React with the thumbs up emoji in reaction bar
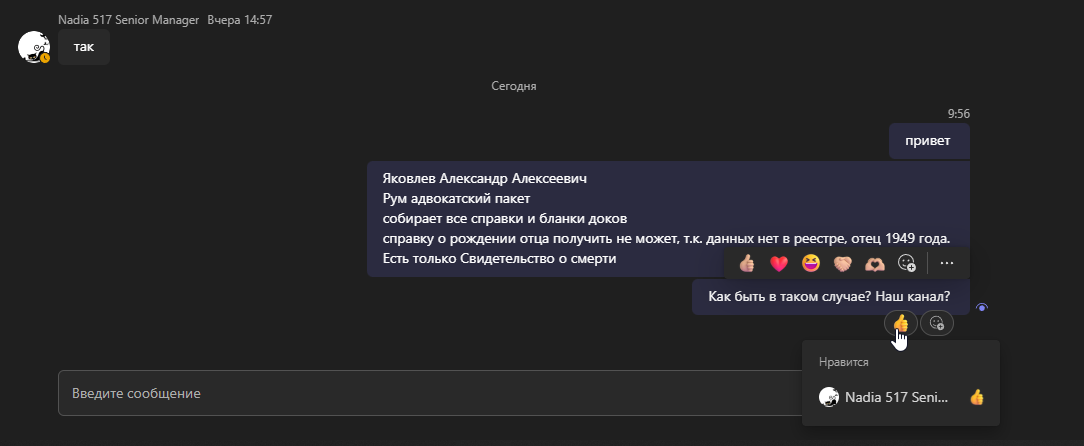This screenshot has height=446, width=1084. point(746,263)
